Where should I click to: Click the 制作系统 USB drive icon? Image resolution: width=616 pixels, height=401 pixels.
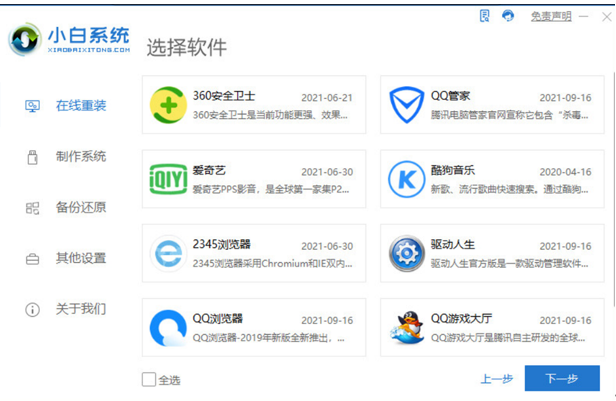tap(33, 157)
